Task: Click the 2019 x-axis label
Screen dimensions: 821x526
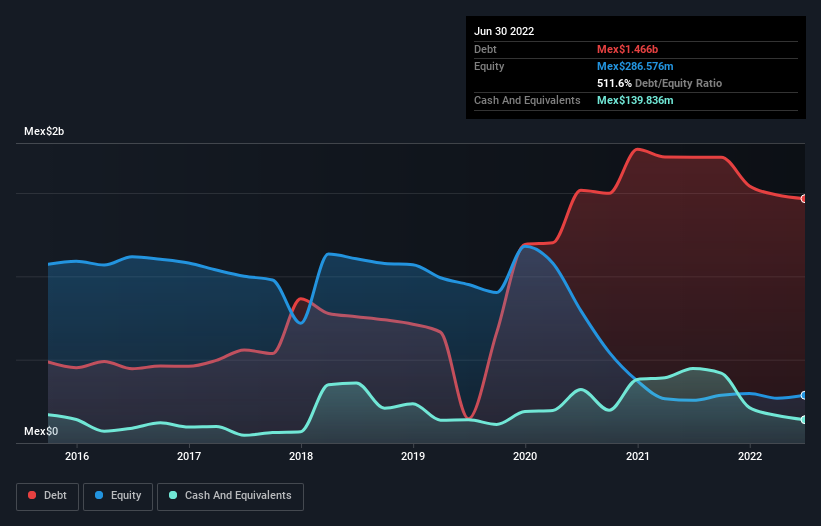Action: (413, 456)
